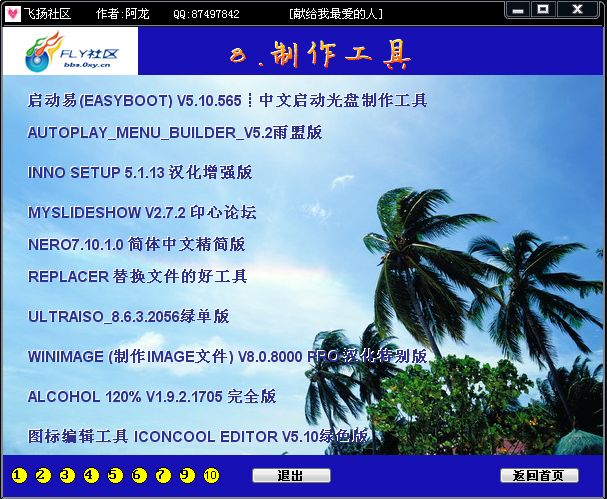Close the 飞扬社区 window
607x499 pixels.
(x=577, y=9)
